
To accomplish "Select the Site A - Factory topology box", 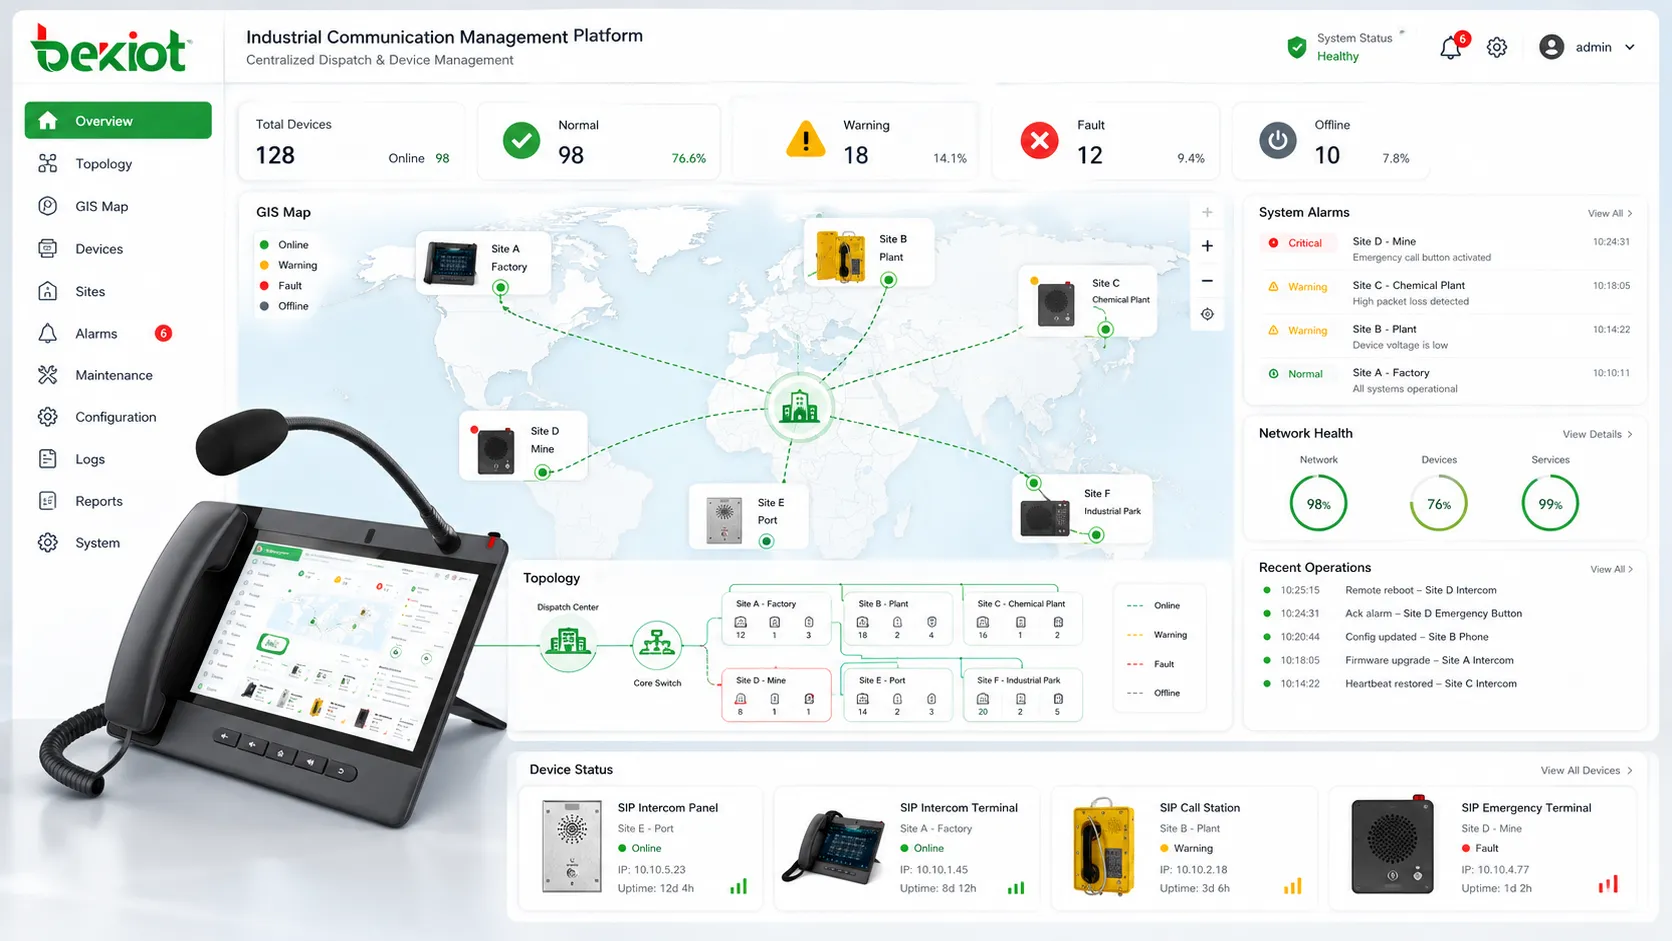I will (x=776, y=619).
